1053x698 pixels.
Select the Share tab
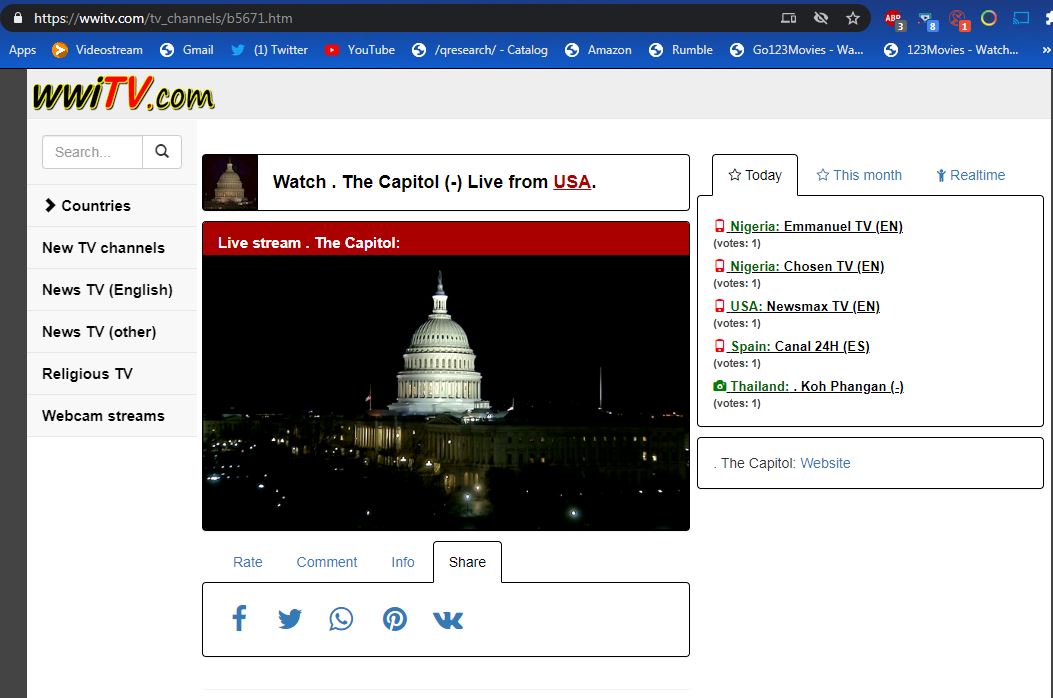pyautogui.click(x=467, y=562)
